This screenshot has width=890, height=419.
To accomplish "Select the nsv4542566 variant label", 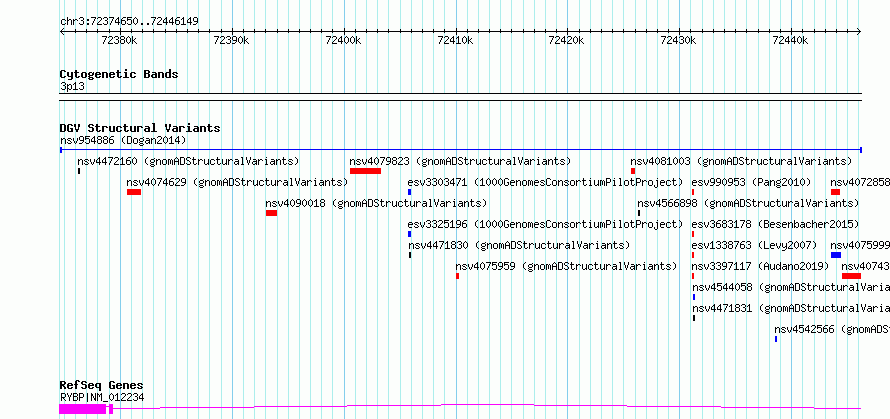I will pos(832,329).
